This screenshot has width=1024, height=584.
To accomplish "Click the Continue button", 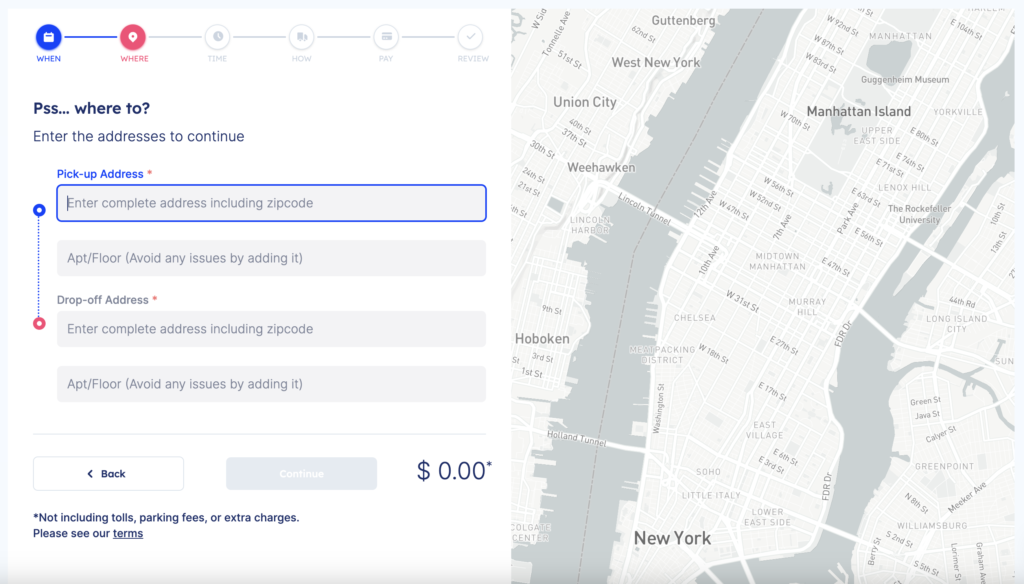I will (x=302, y=474).
